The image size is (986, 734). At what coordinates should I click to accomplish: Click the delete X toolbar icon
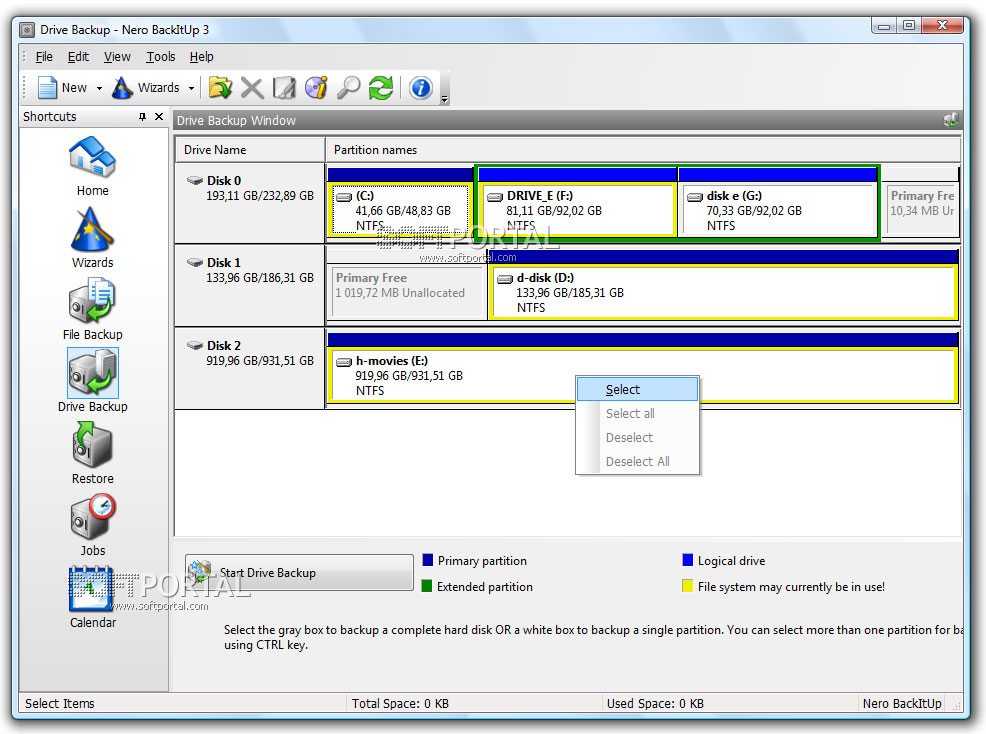252,88
